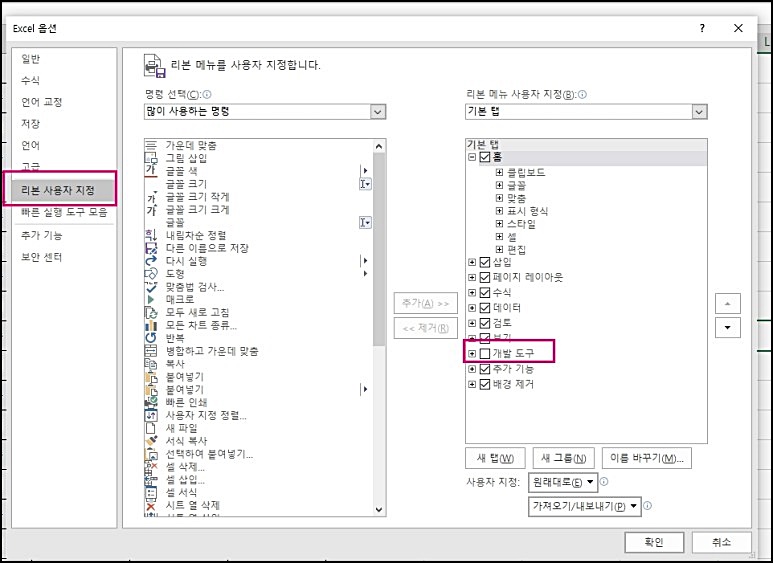The width and height of the screenshot is (773, 563).
Task: Click the 시트 열 삭제 icon
Action: (x=151, y=505)
